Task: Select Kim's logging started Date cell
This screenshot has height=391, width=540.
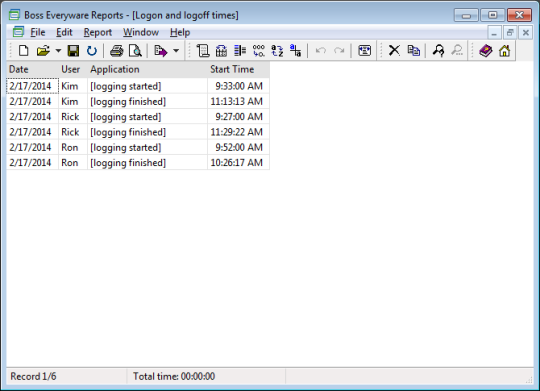Action: point(32,86)
